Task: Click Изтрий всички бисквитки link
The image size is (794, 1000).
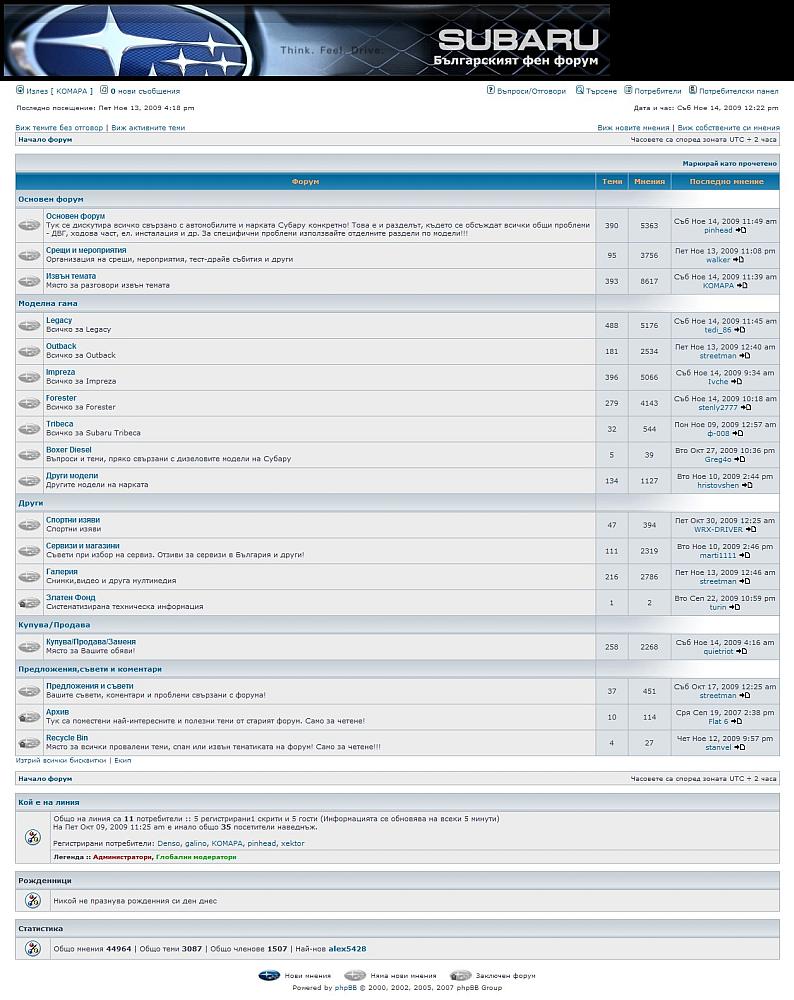Action: [x=61, y=761]
